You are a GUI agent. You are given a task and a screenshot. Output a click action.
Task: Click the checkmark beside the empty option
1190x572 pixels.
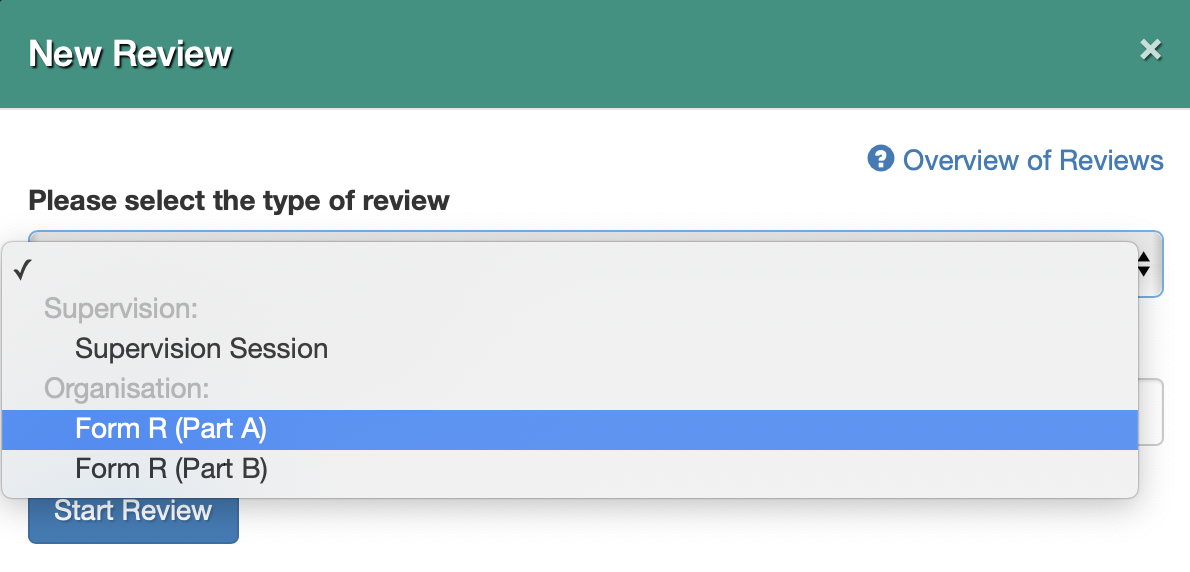click(x=23, y=270)
